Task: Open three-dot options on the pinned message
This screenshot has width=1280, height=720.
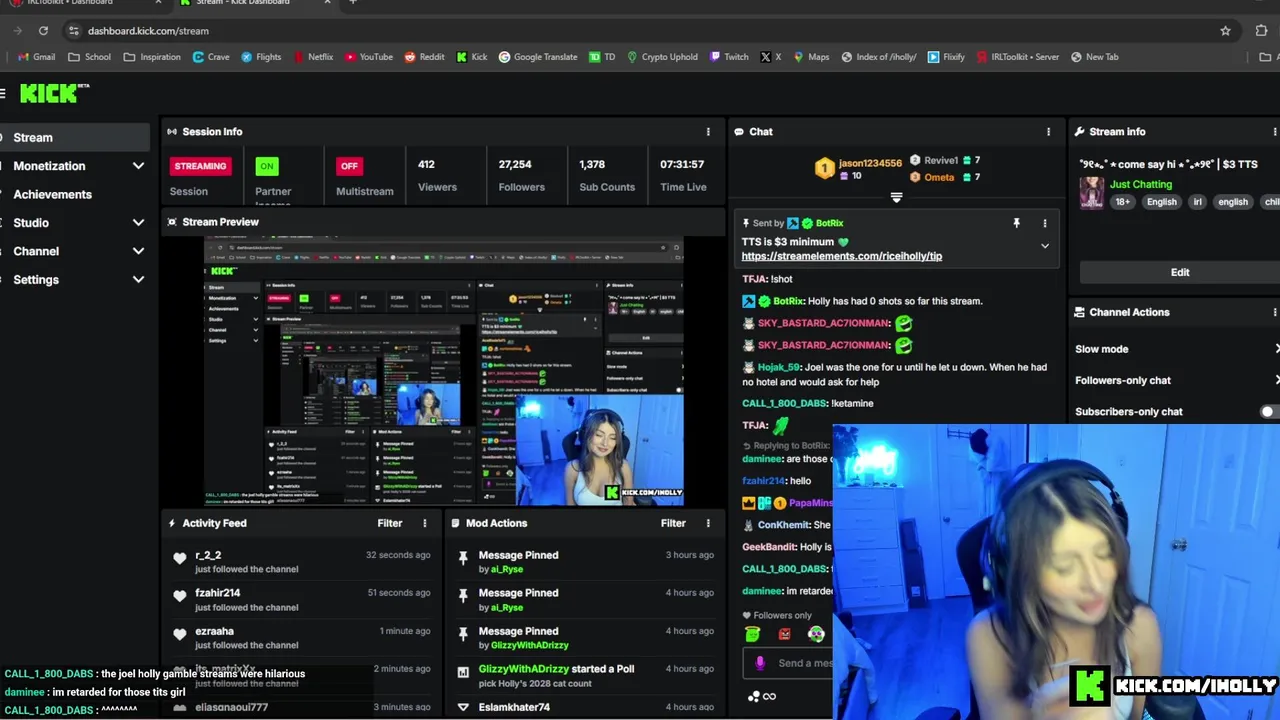Action: (1045, 223)
